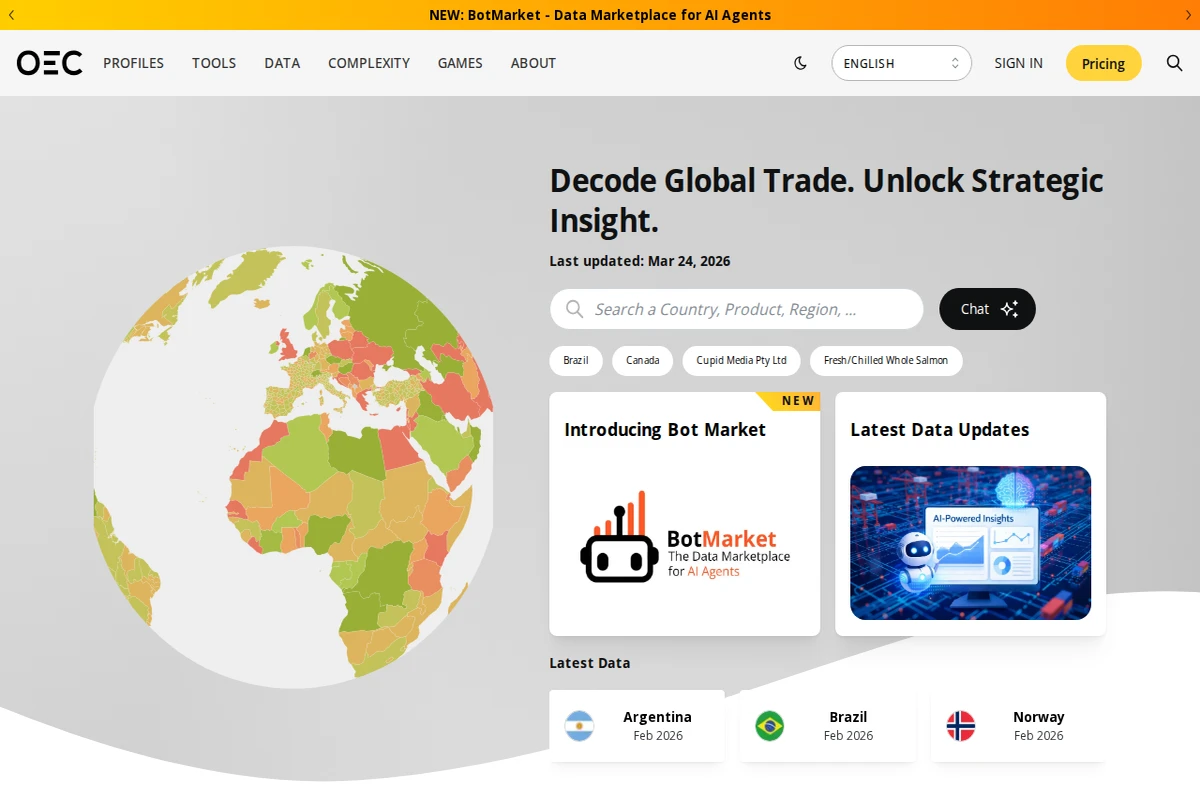This screenshot has height=800, width=1200.
Task: Click the country search input field
Action: pos(736,309)
